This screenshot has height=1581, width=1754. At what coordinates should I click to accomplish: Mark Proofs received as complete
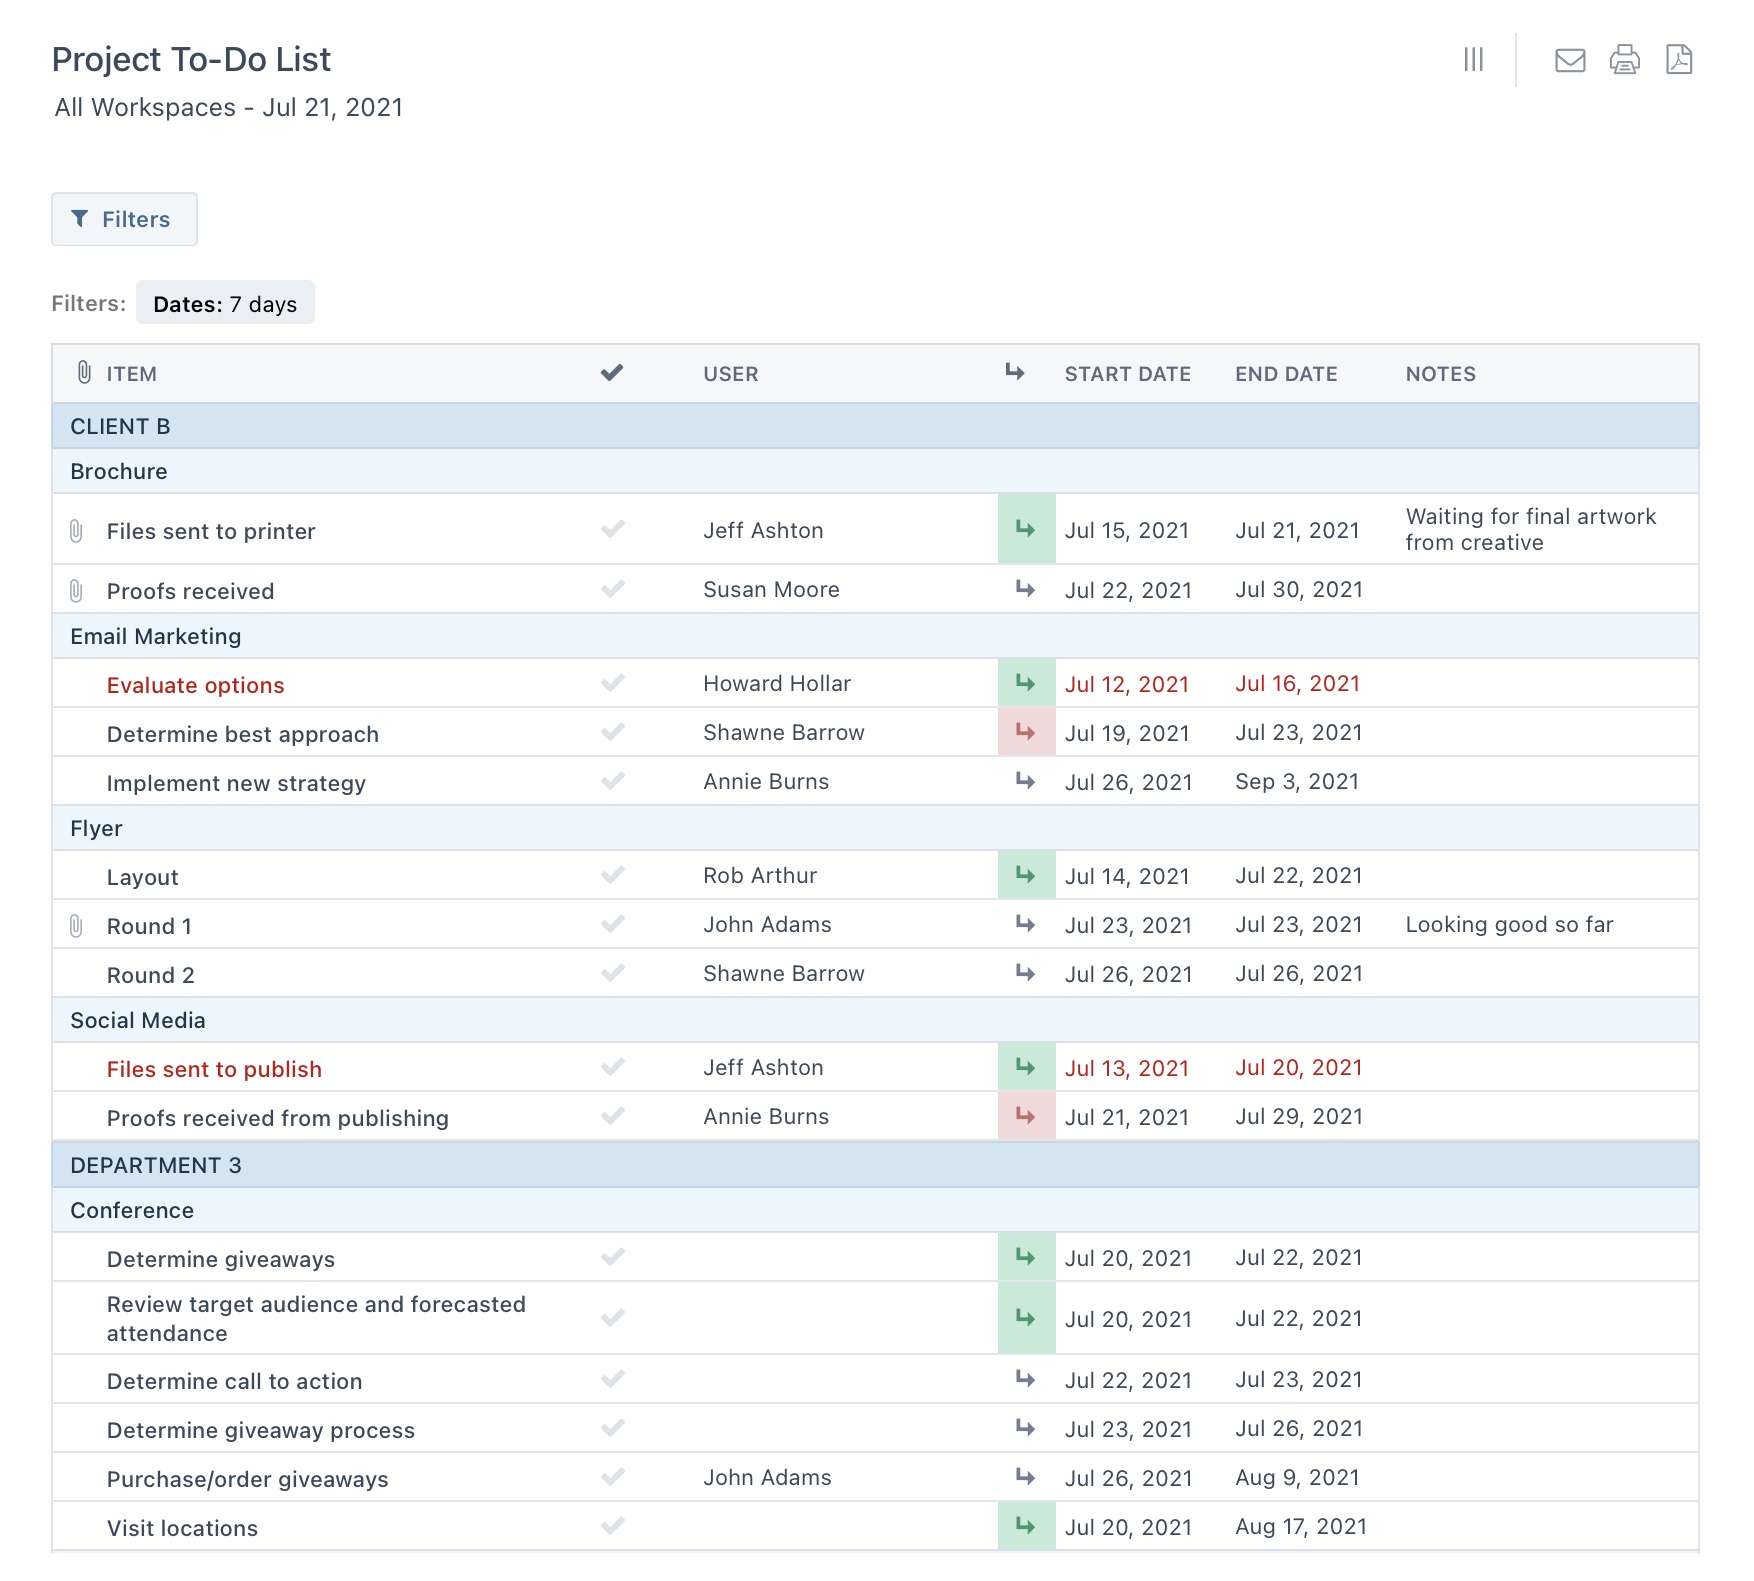click(x=611, y=589)
